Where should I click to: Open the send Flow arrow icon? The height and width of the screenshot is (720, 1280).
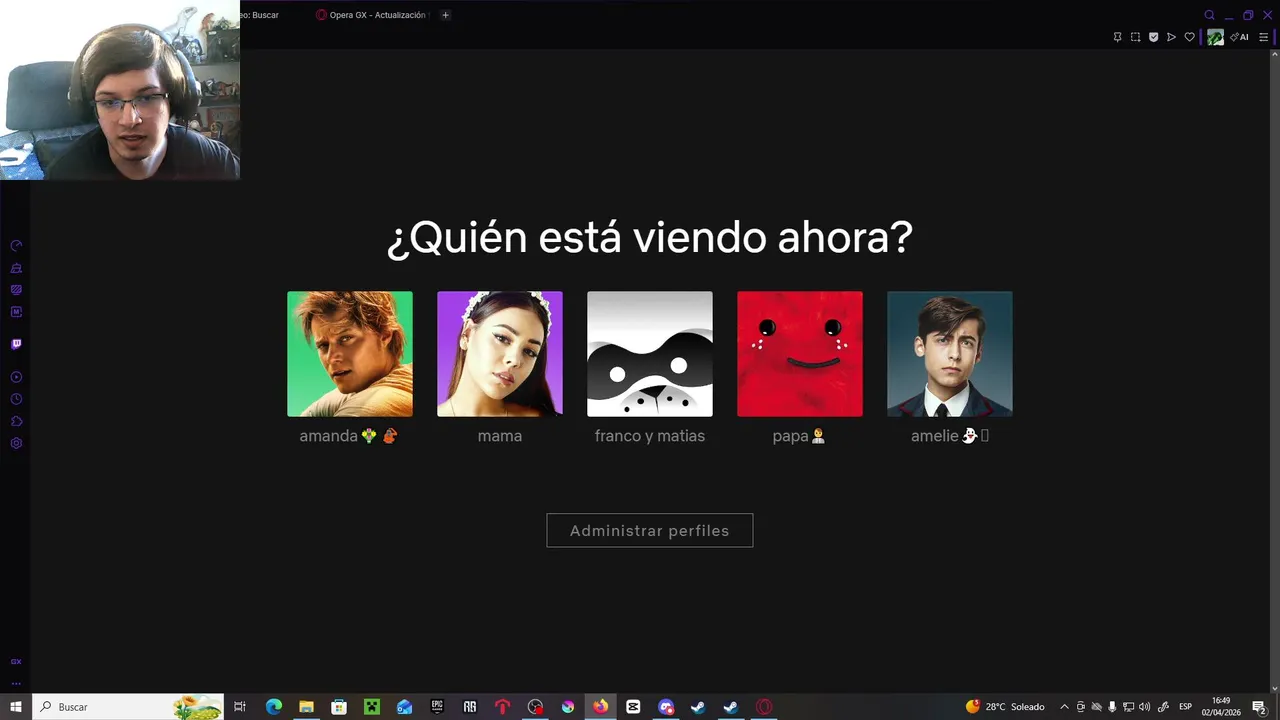[x=1171, y=37]
